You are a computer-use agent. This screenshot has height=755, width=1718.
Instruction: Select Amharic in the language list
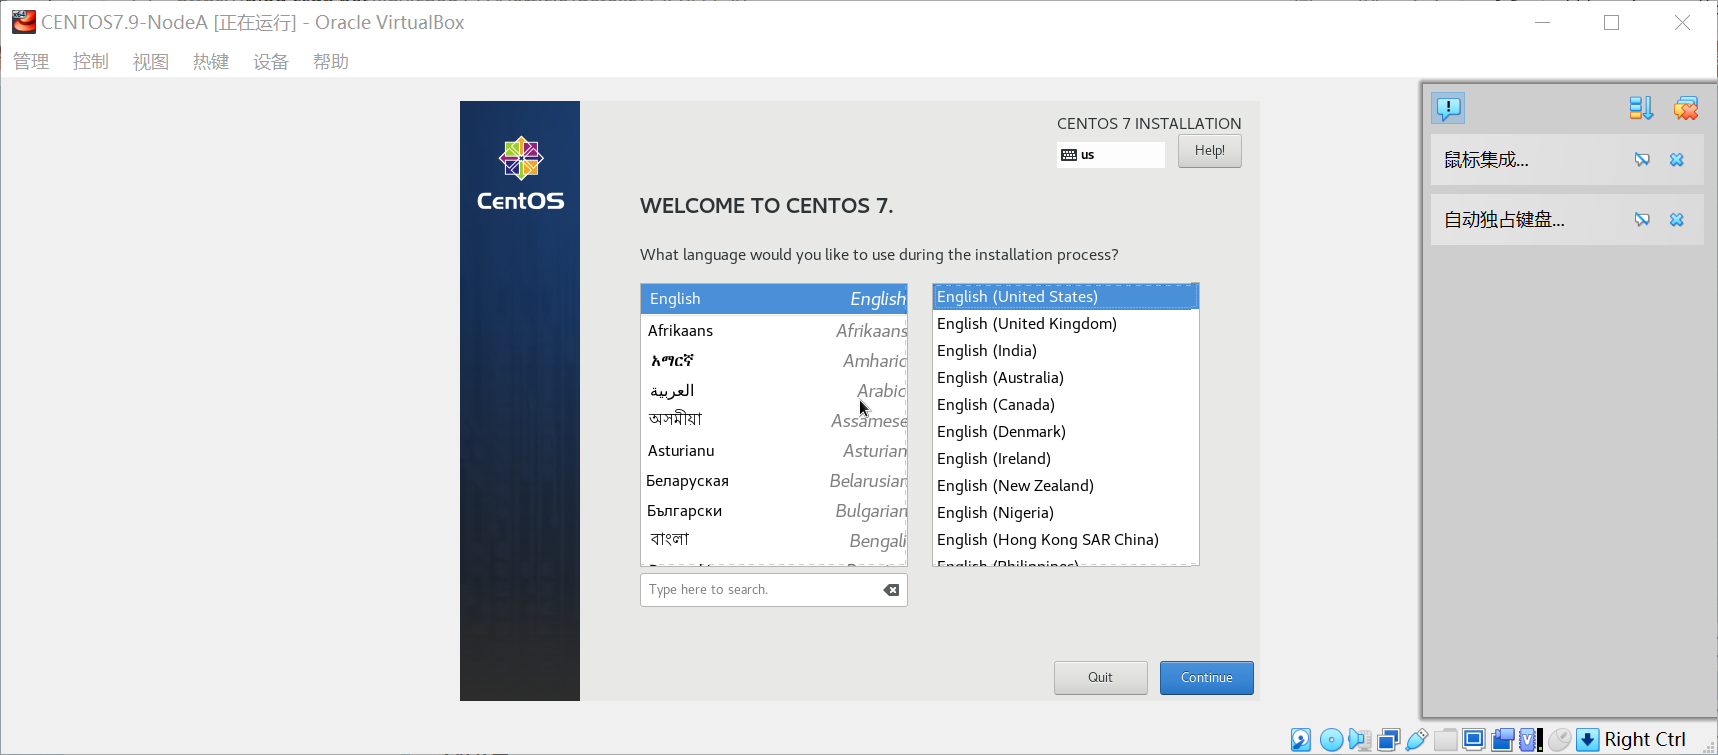coord(774,360)
